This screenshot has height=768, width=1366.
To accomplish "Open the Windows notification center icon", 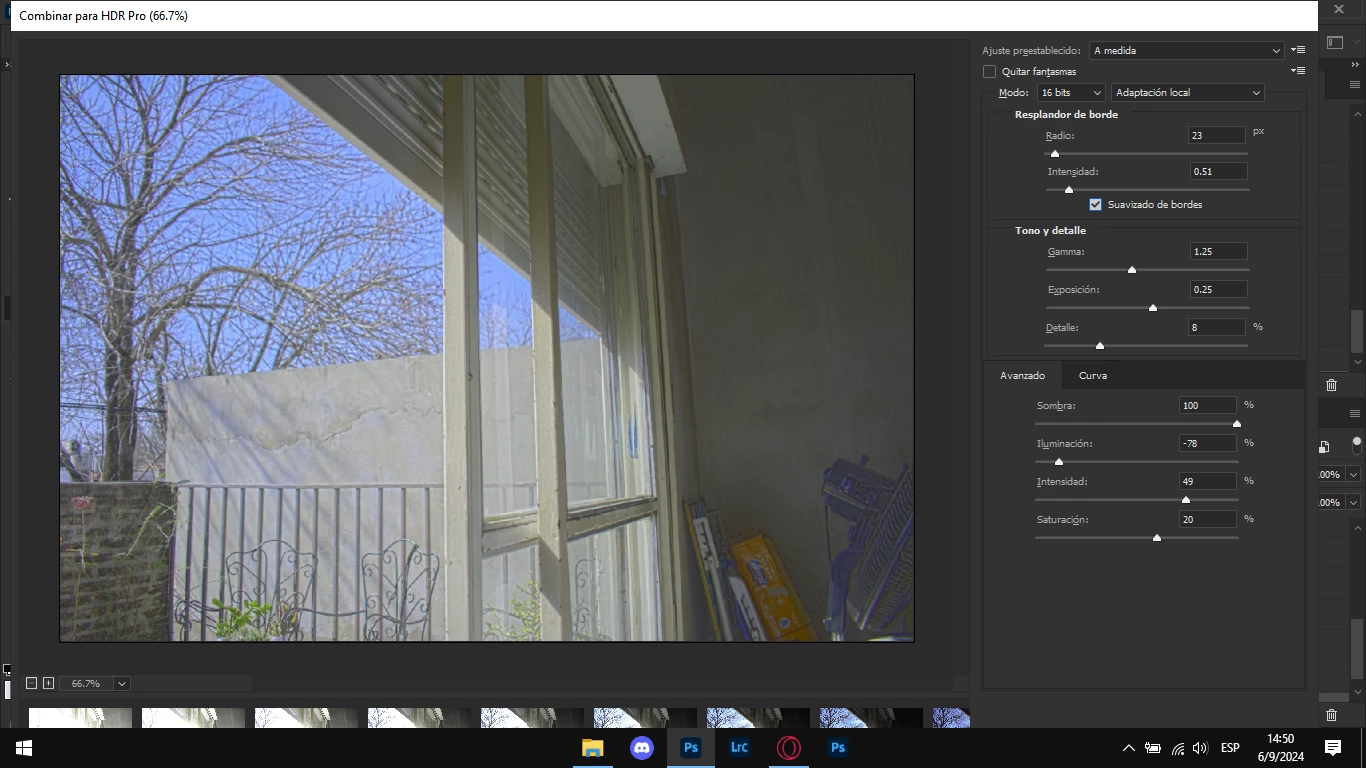I will click(1332, 748).
